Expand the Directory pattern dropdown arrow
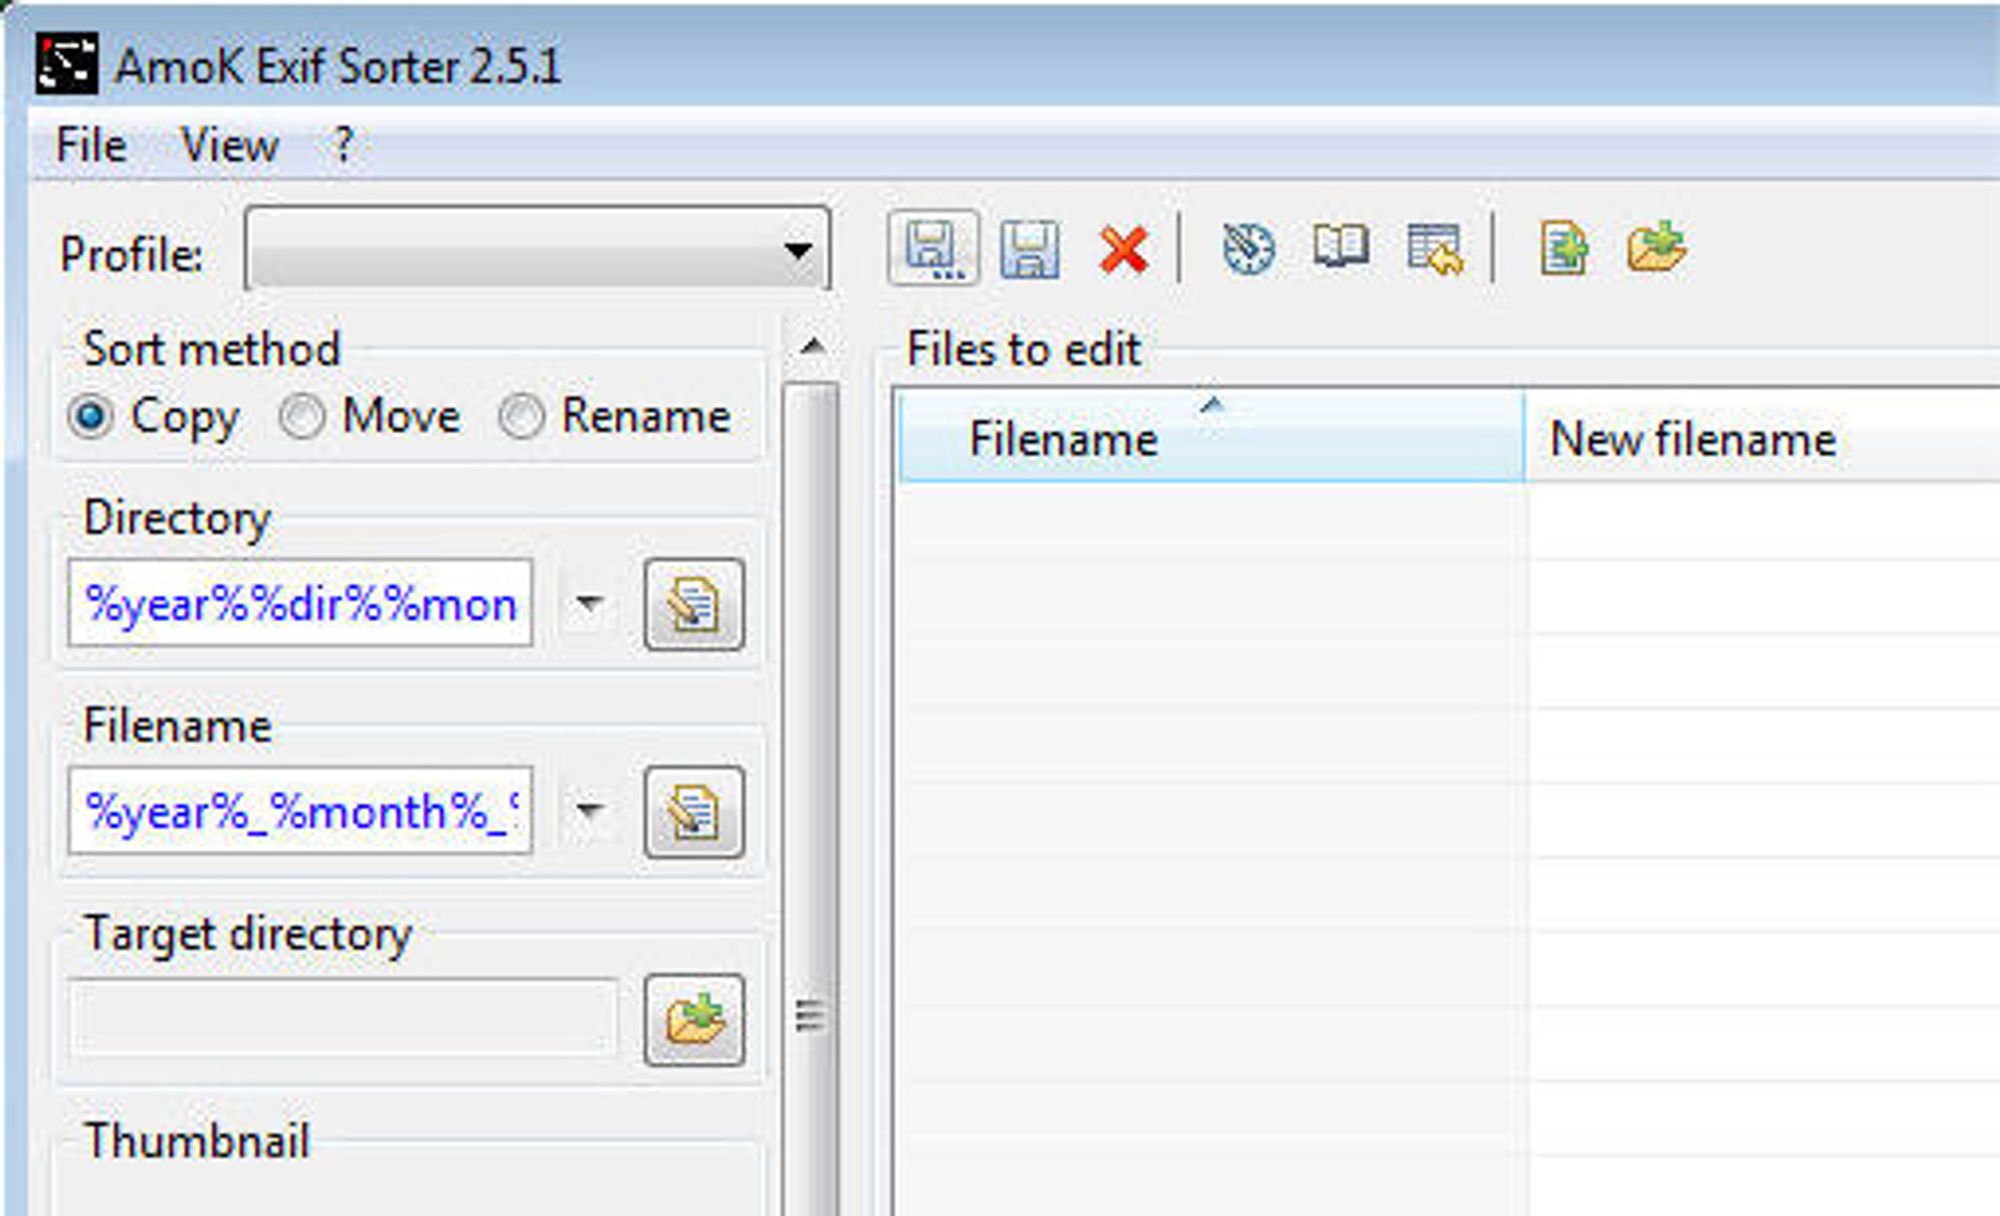2000x1216 pixels. click(x=588, y=604)
